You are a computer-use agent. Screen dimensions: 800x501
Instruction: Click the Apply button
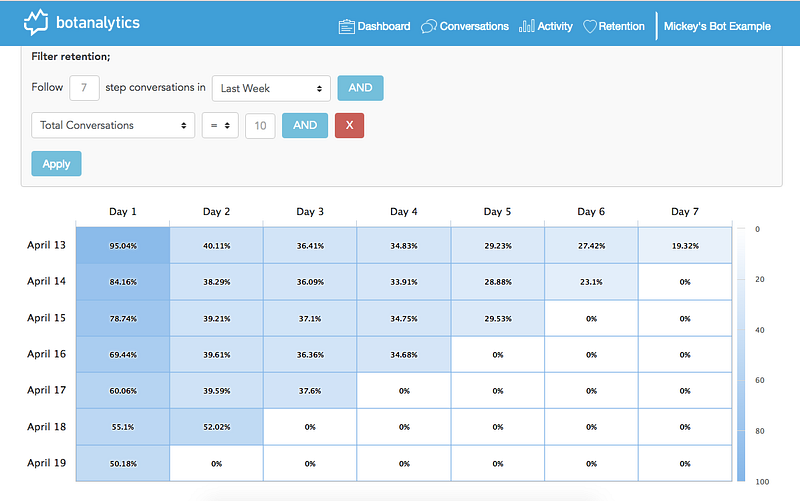56,164
